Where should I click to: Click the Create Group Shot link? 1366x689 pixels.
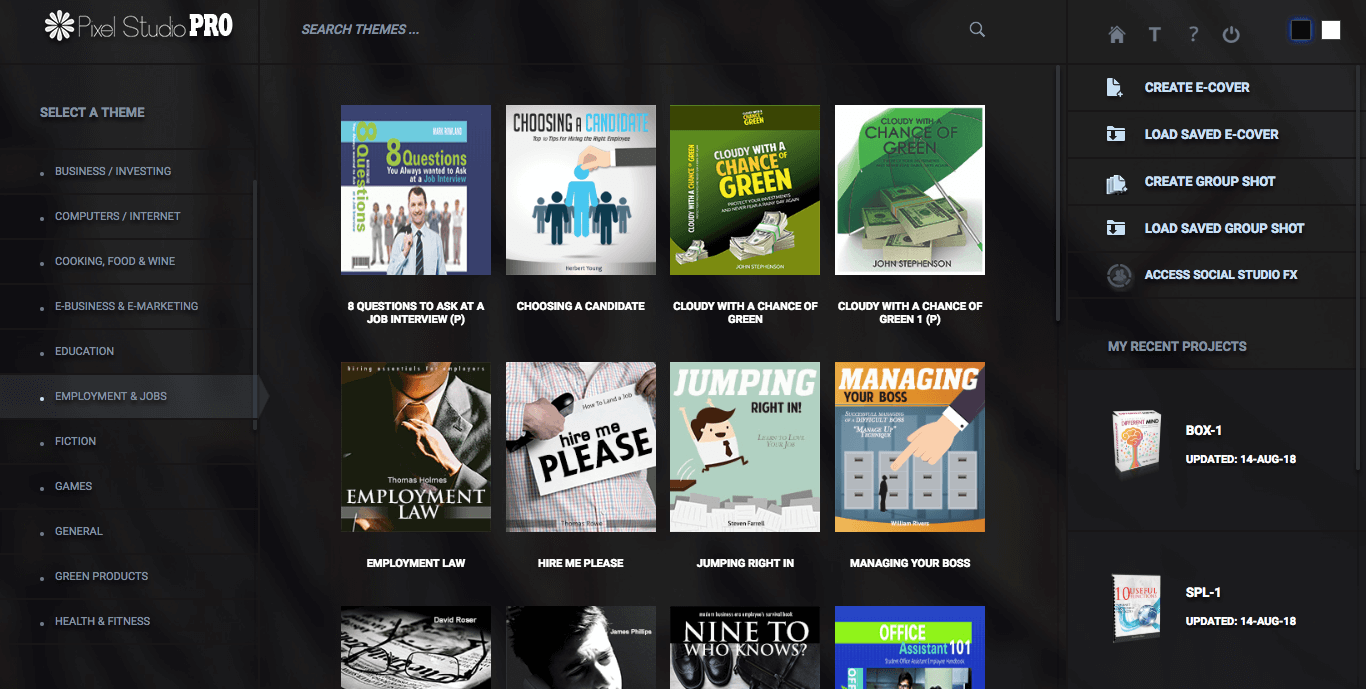[1210, 181]
